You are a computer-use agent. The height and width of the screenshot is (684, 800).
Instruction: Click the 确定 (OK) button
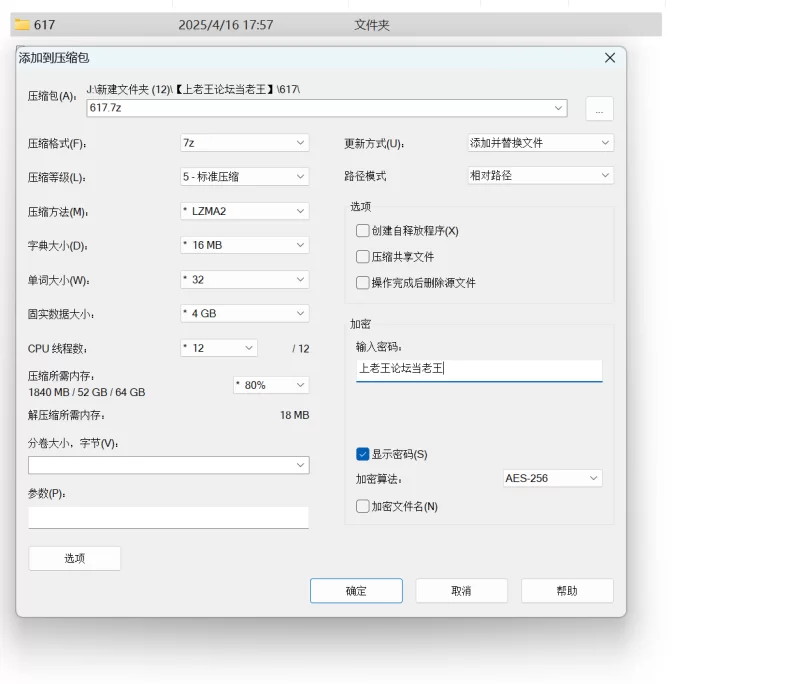point(356,591)
